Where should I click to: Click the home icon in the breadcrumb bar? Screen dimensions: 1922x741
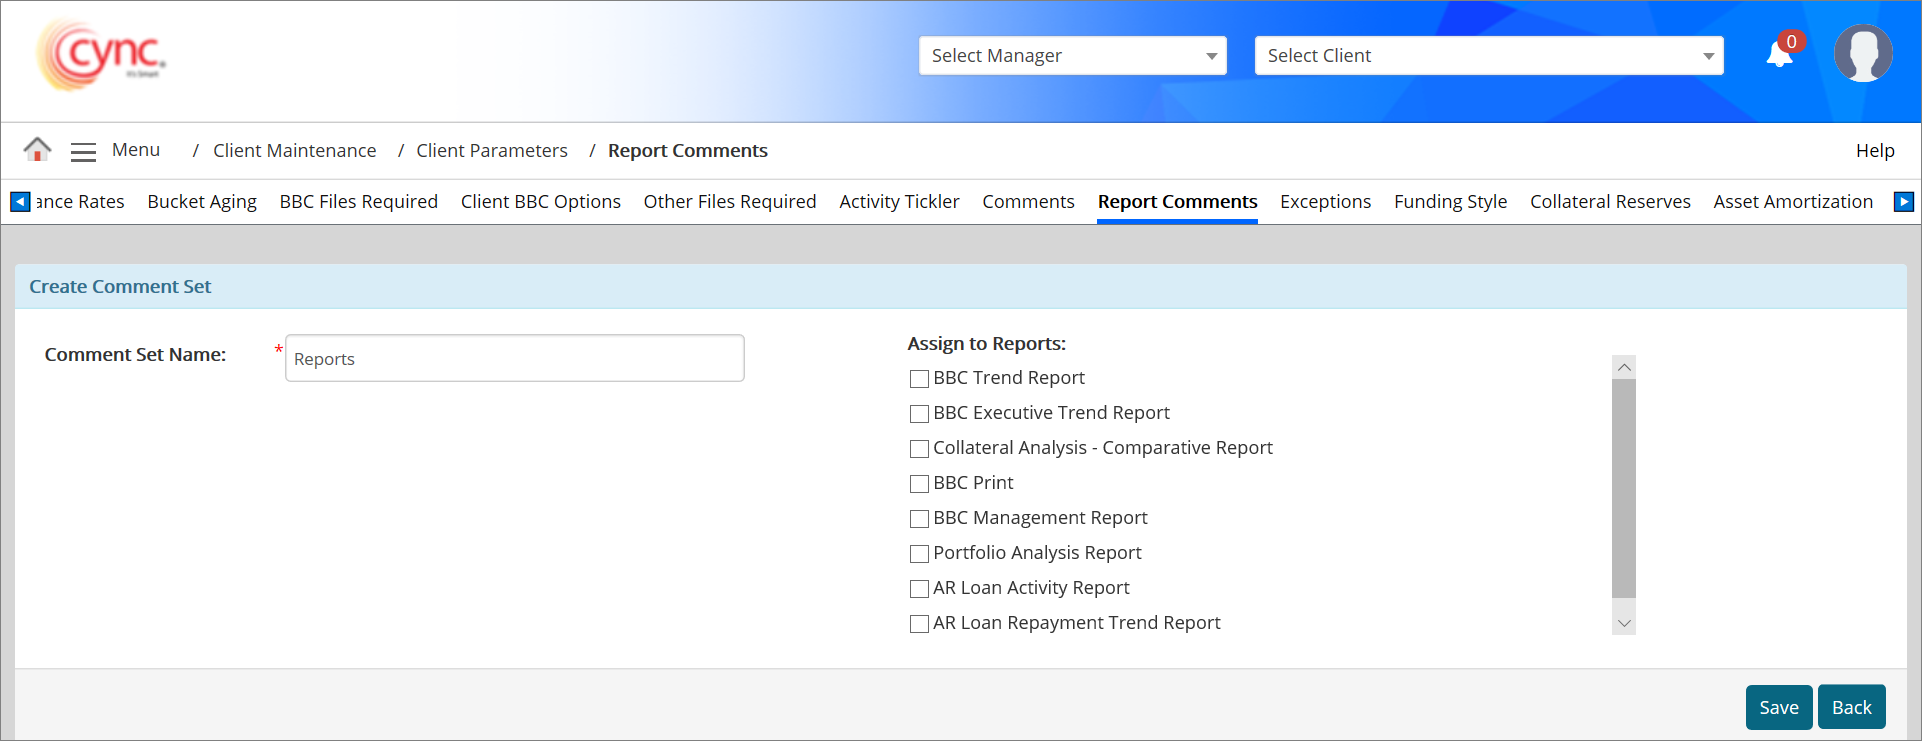37,150
